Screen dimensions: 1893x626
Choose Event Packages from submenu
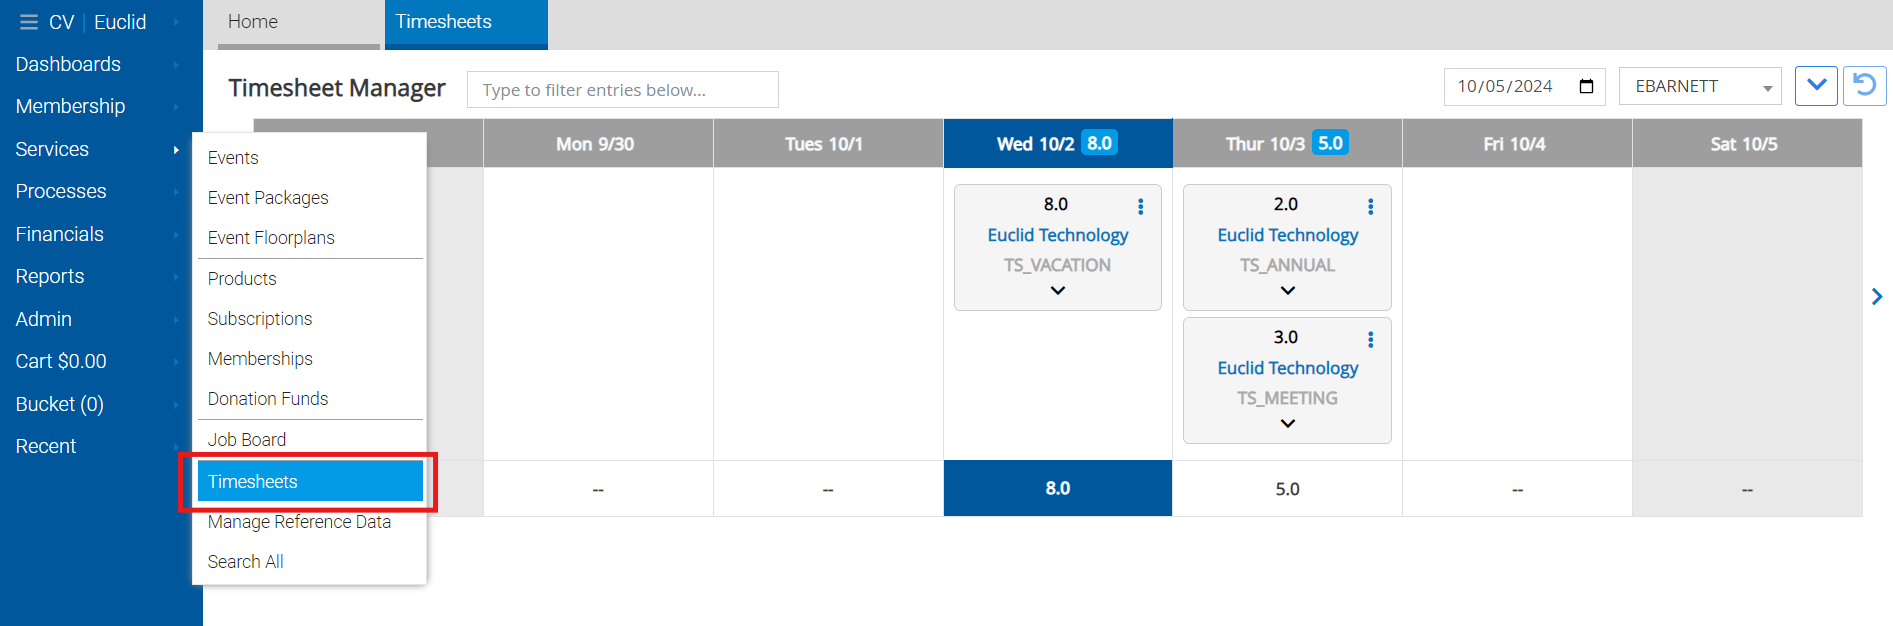point(310,198)
